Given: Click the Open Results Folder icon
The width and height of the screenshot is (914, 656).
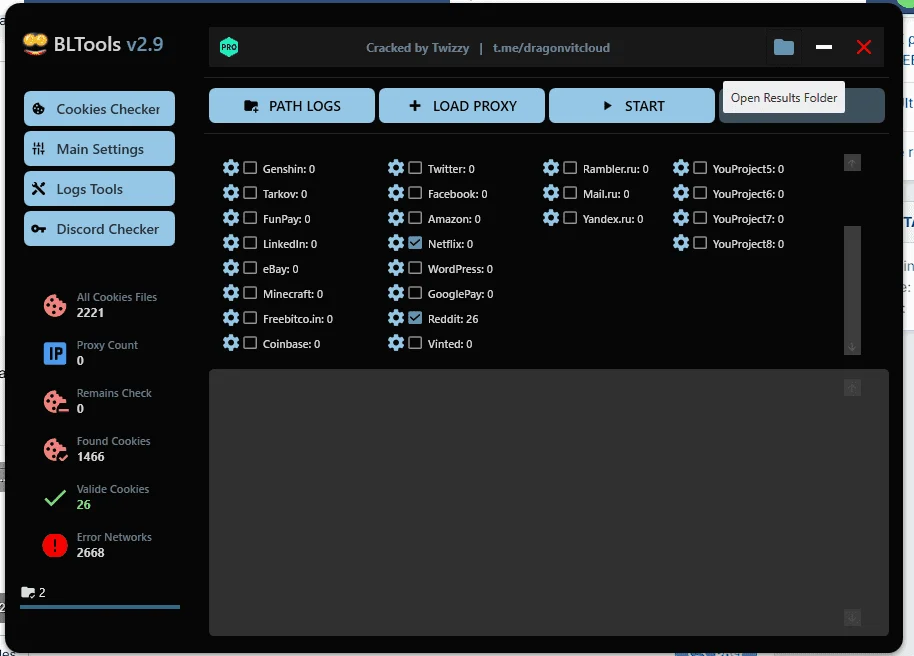Looking at the screenshot, I should (x=783, y=47).
